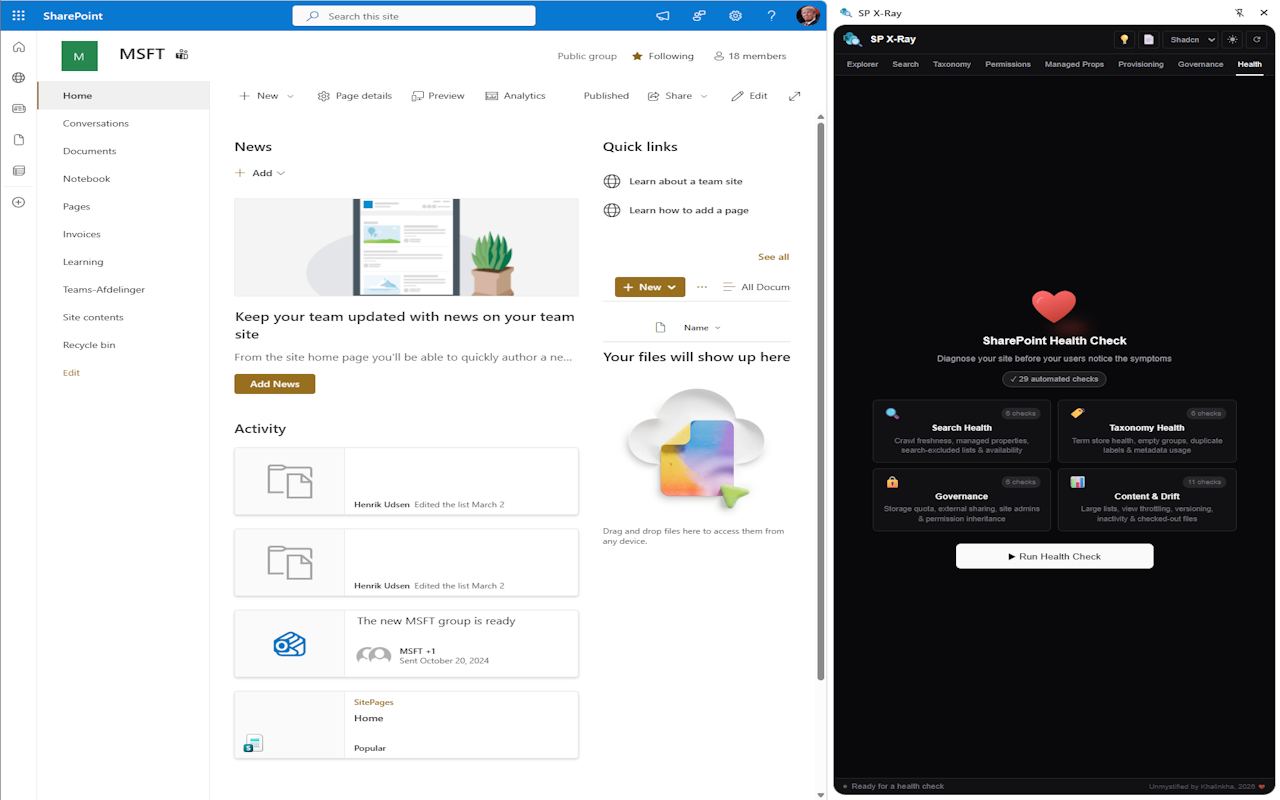Viewport: 1280px width, 800px height.
Task: Switch to the Governance tab in SP X-Ray
Action: (x=1200, y=64)
